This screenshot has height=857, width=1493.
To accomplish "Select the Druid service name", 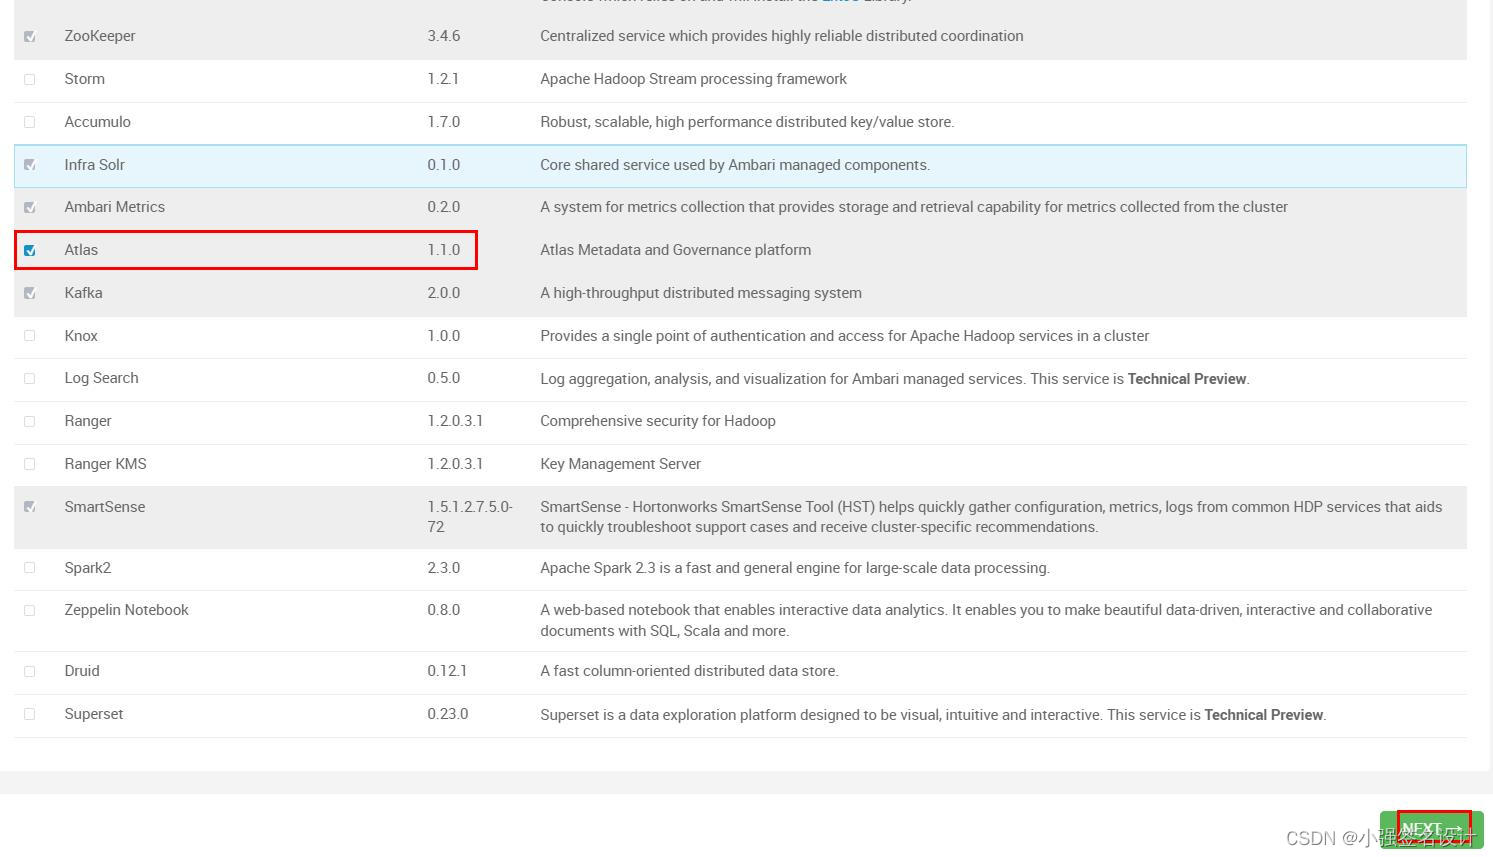I will tap(82, 671).
